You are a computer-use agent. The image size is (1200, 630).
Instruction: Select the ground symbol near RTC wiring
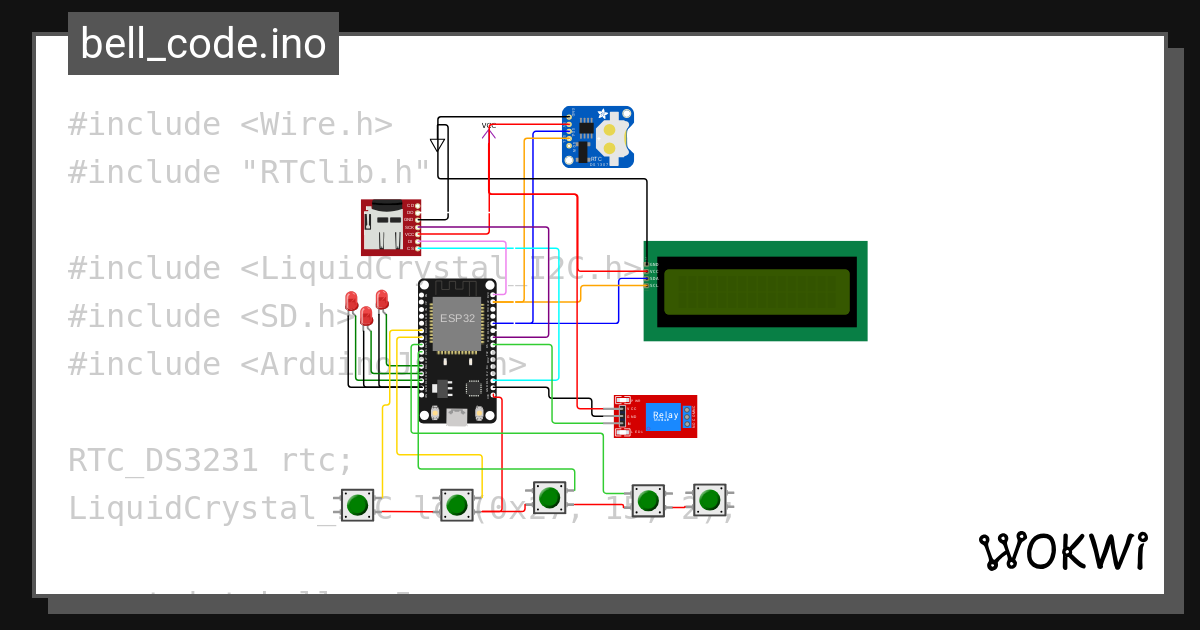pos(437,144)
